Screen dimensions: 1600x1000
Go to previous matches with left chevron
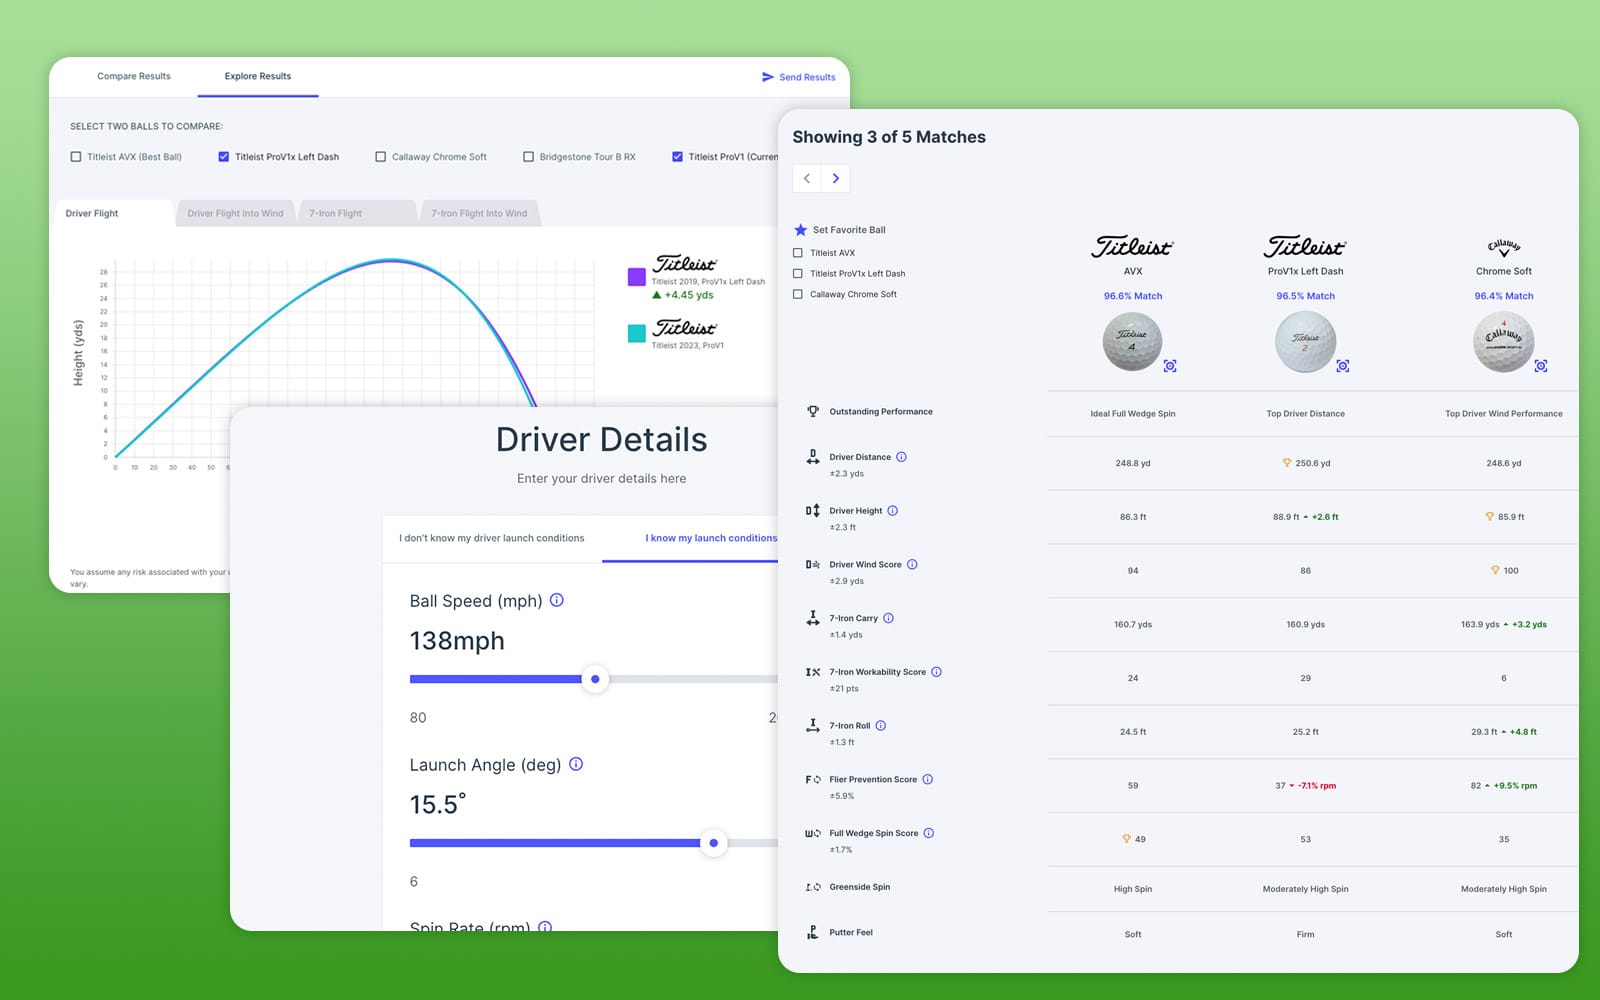click(807, 178)
